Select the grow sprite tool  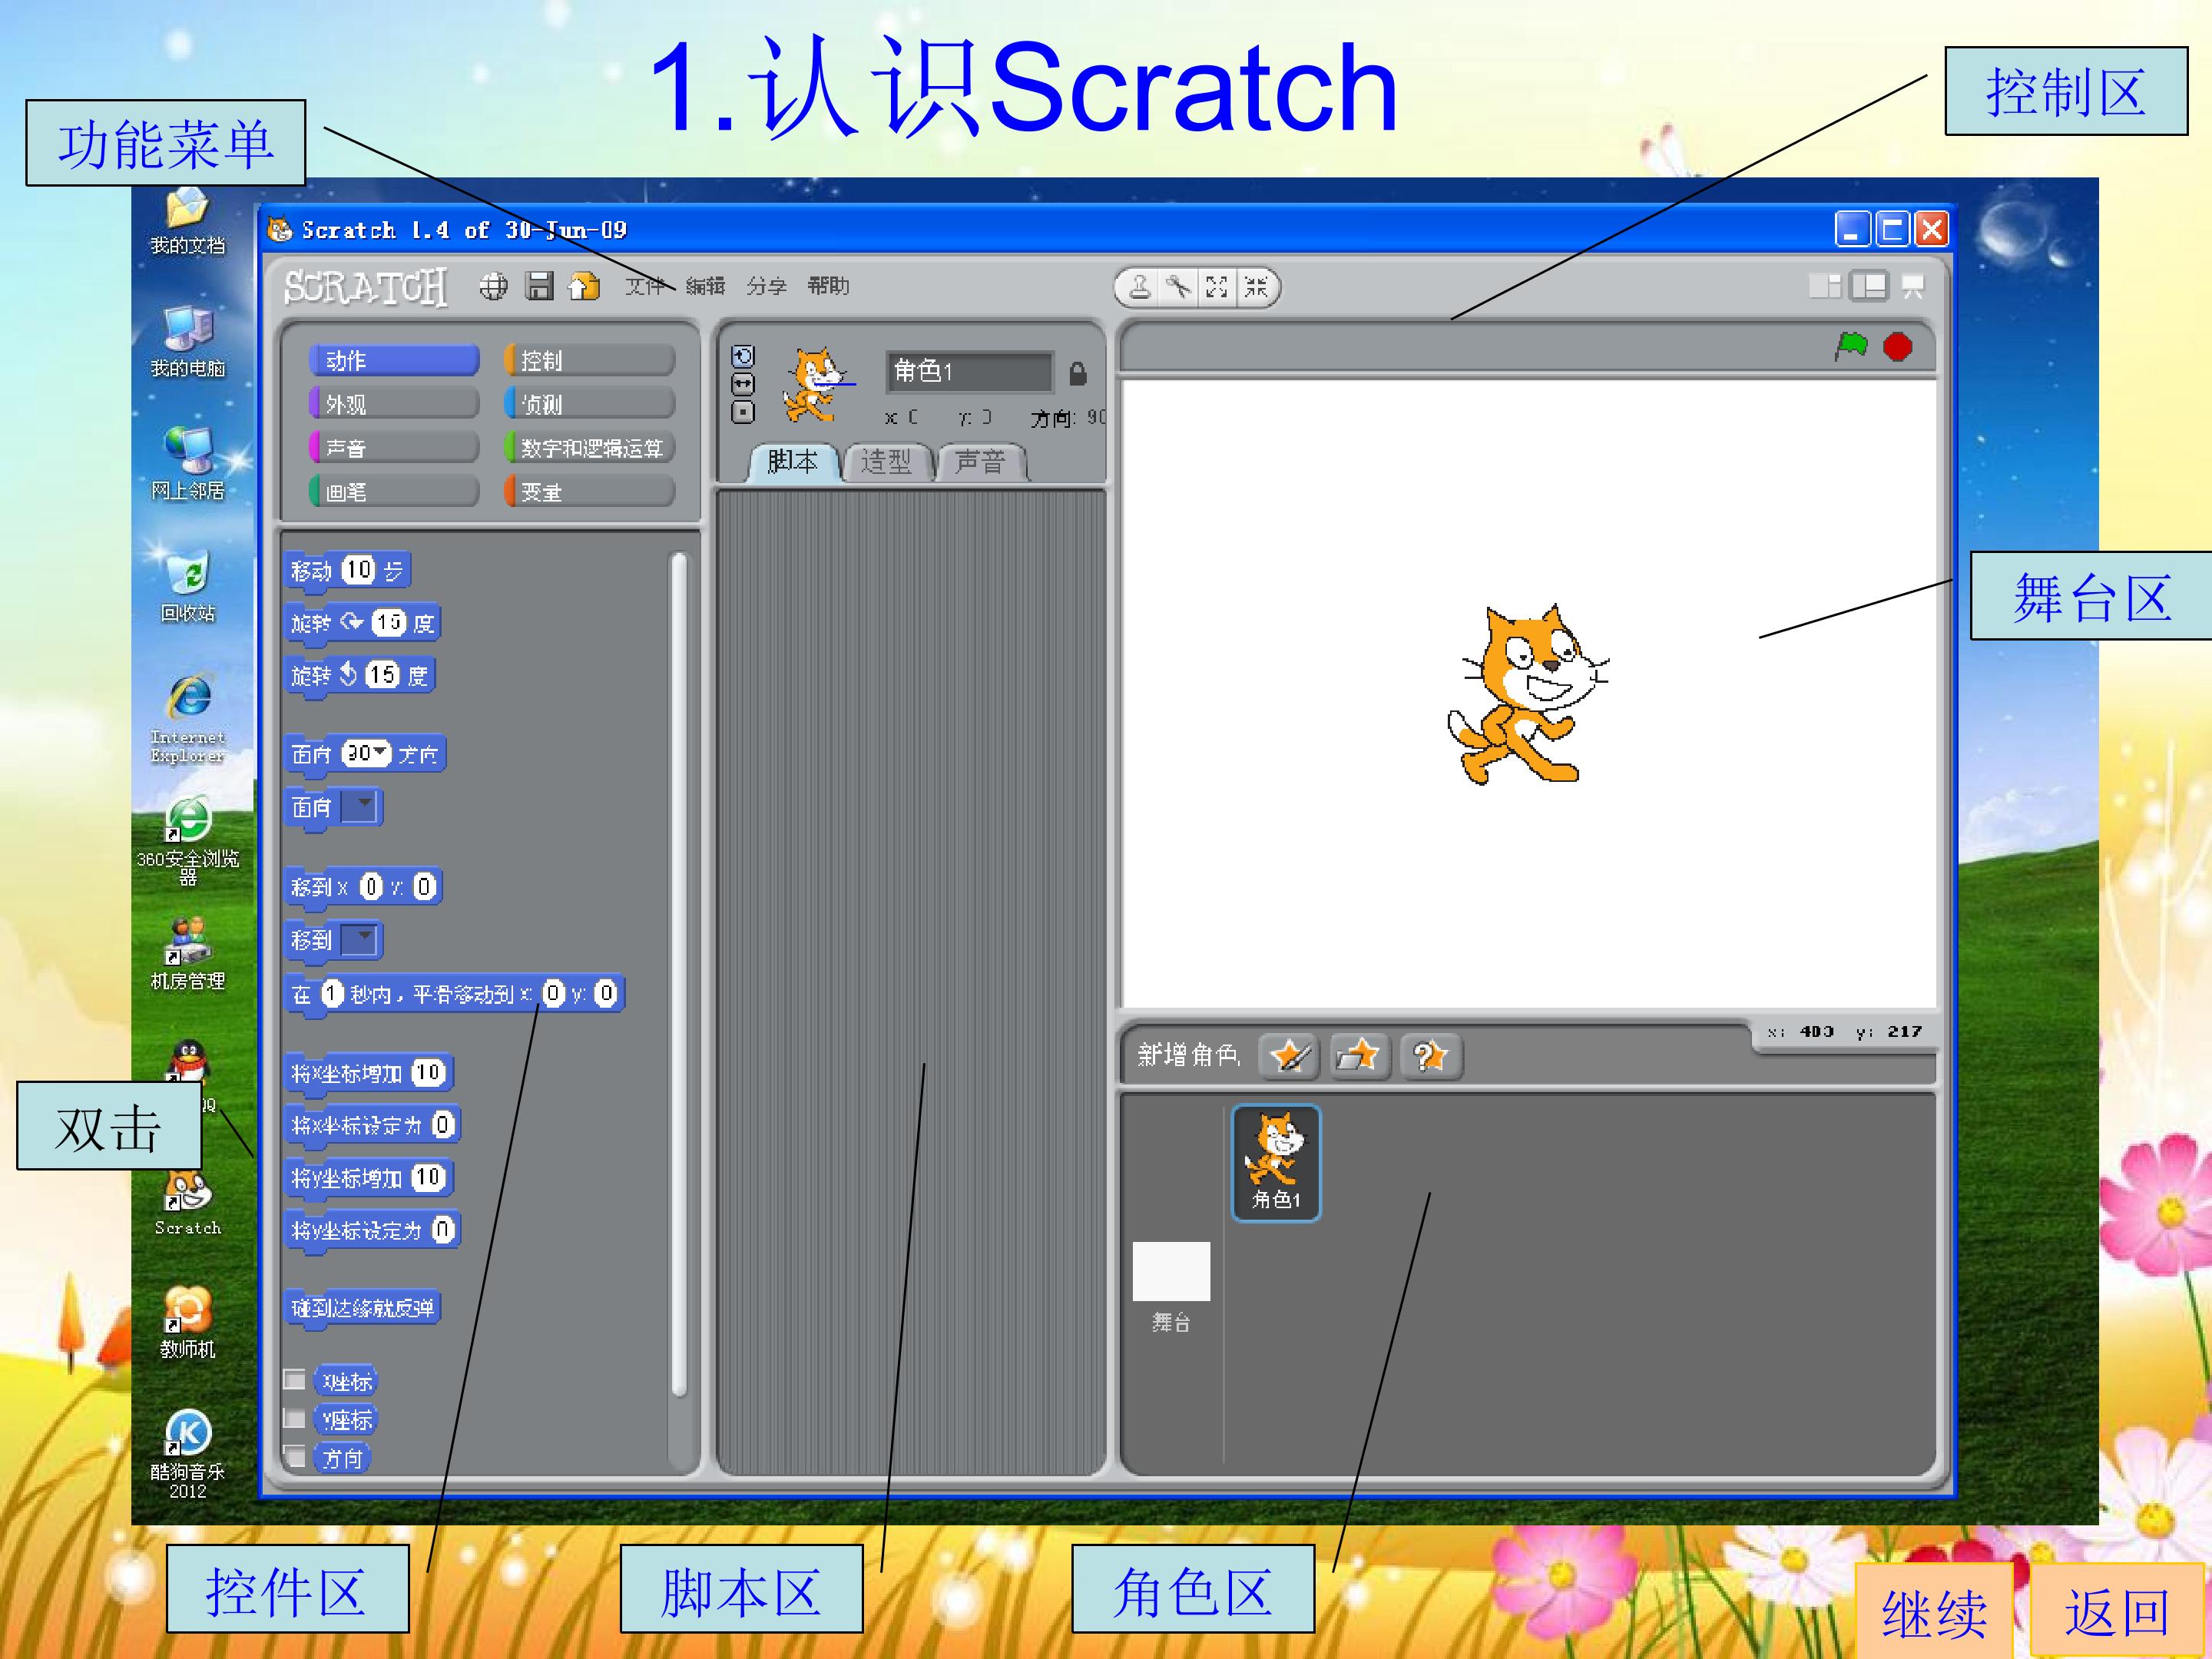1217,288
